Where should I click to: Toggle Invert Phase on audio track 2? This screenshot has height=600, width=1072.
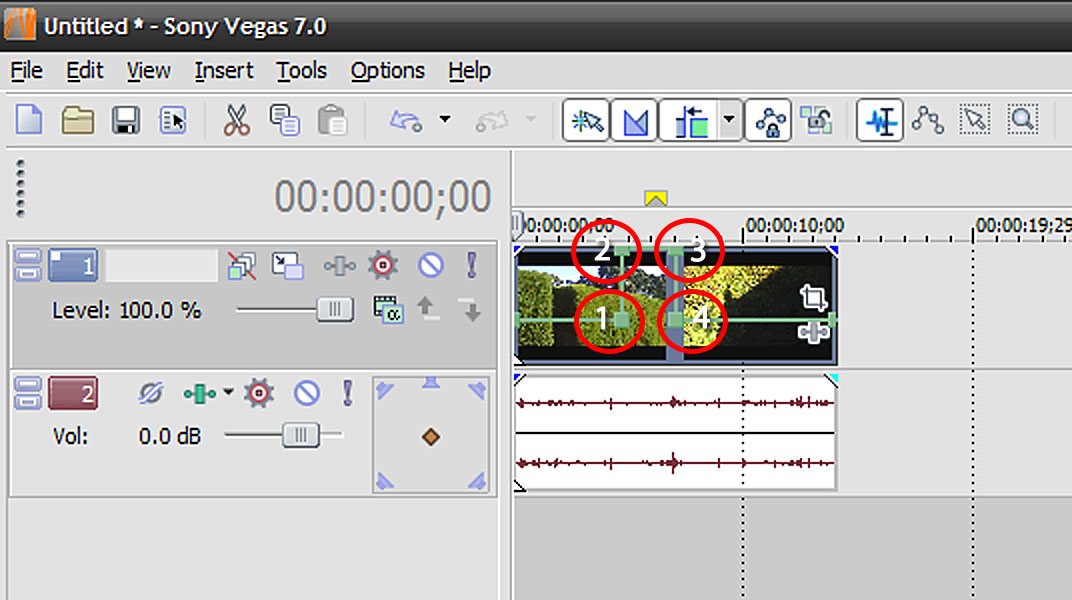pos(150,394)
